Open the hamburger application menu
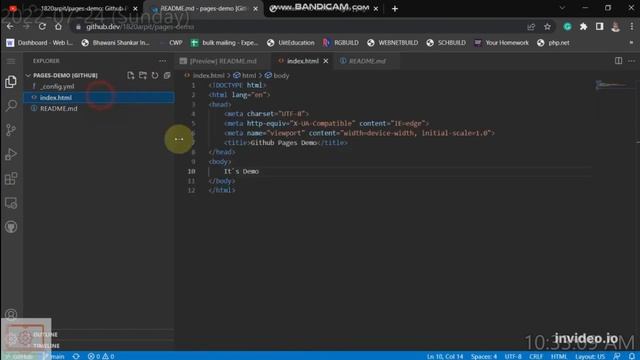 click(x=11, y=61)
